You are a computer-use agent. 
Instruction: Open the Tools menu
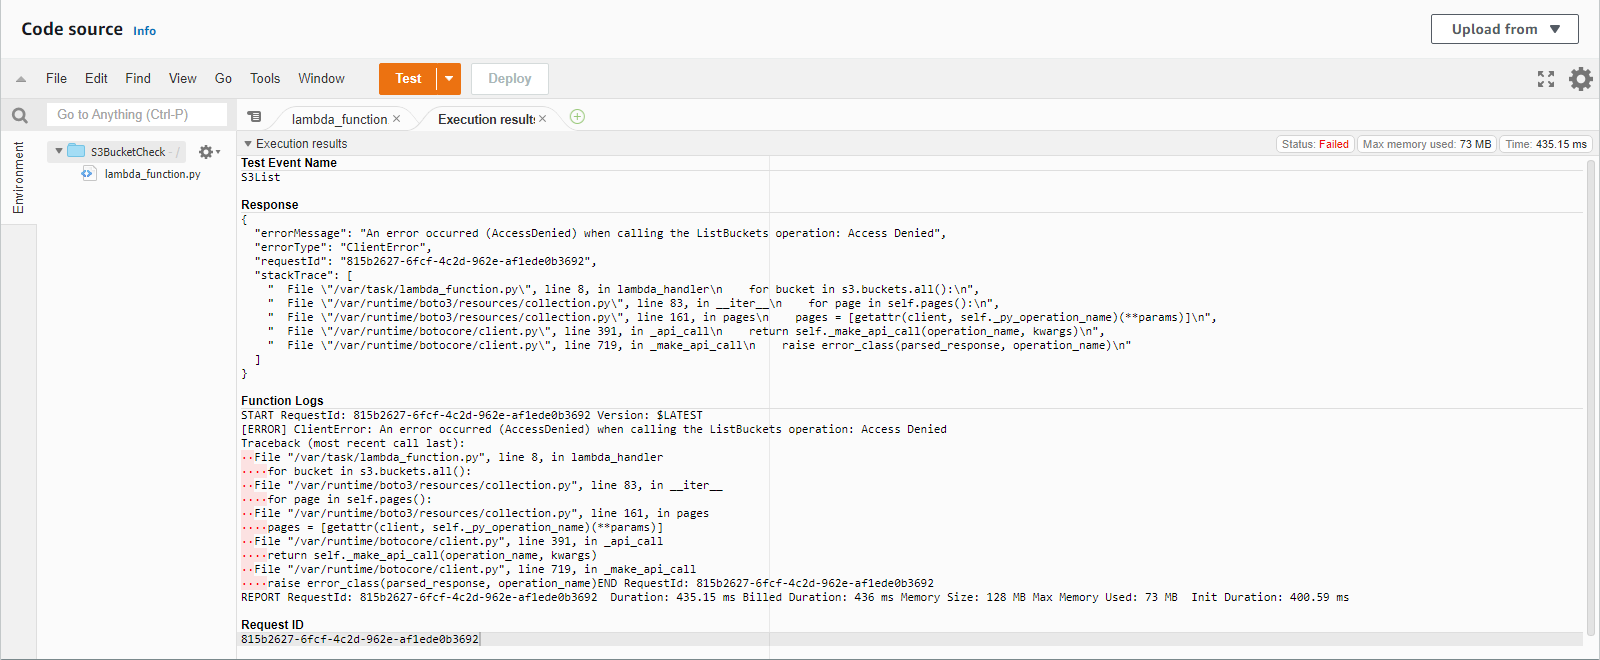pos(265,79)
